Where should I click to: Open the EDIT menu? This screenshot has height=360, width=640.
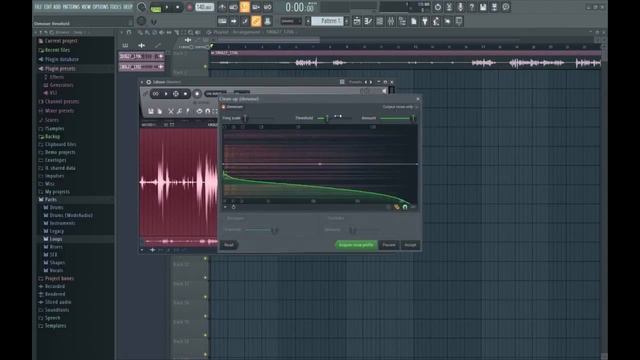click(47, 7)
